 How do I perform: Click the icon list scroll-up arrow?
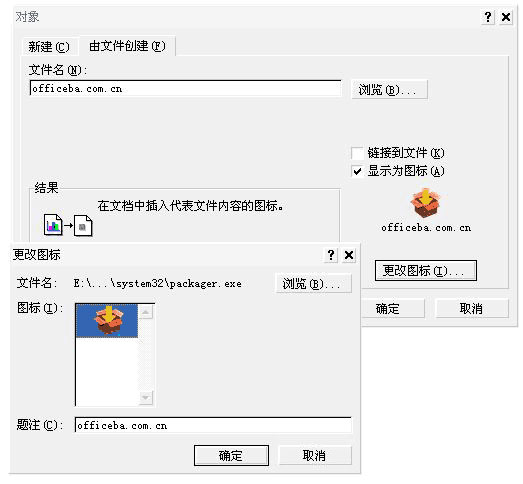(x=146, y=312)
